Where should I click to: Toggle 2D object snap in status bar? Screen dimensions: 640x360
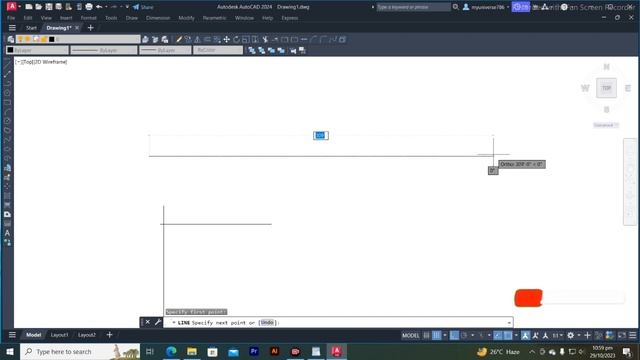(x=508, y=335)
